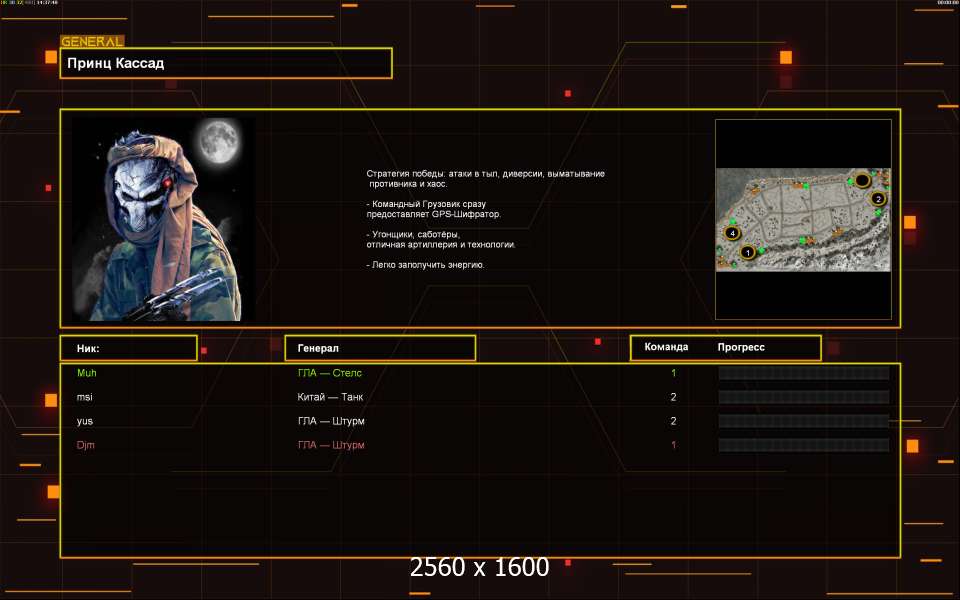Click start position marker 1 on map

tap(747, 253)
